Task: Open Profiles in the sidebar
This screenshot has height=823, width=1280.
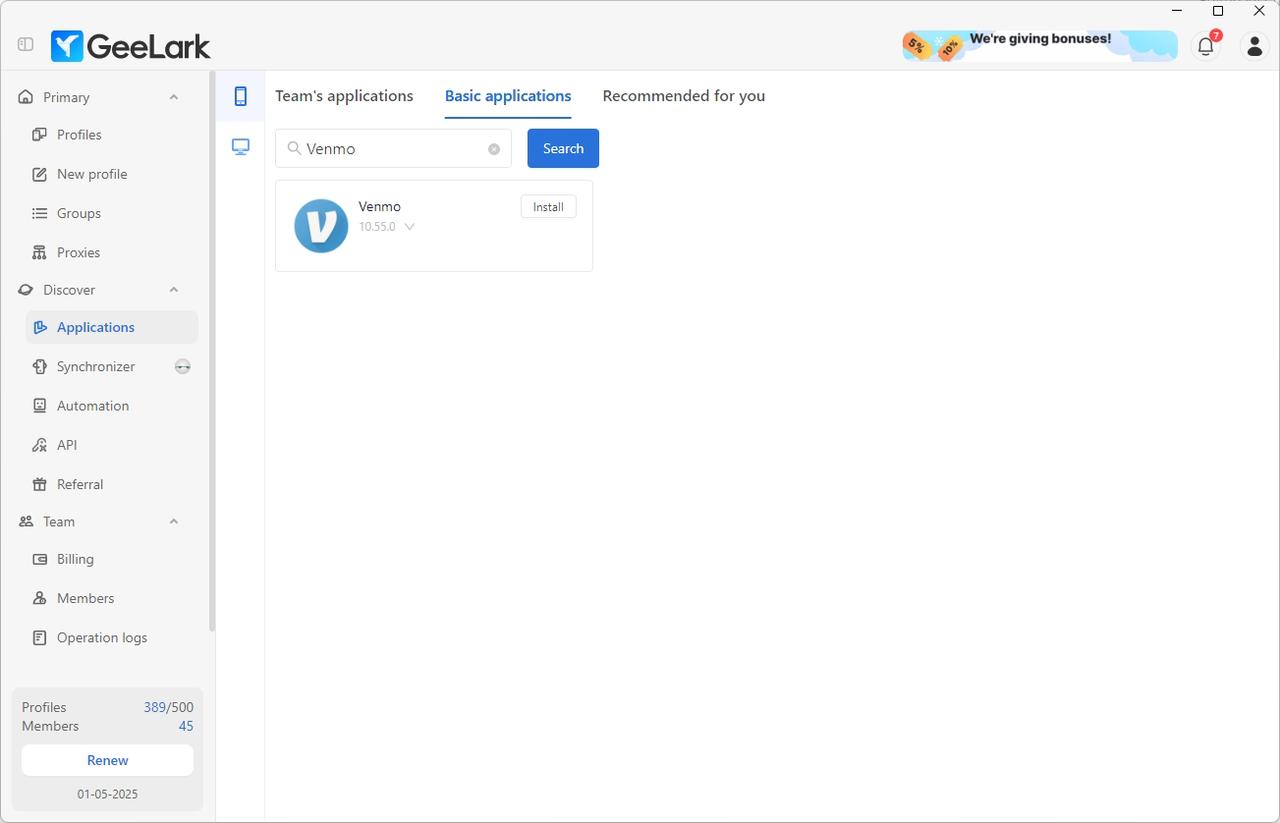Action: click(112, 135)
